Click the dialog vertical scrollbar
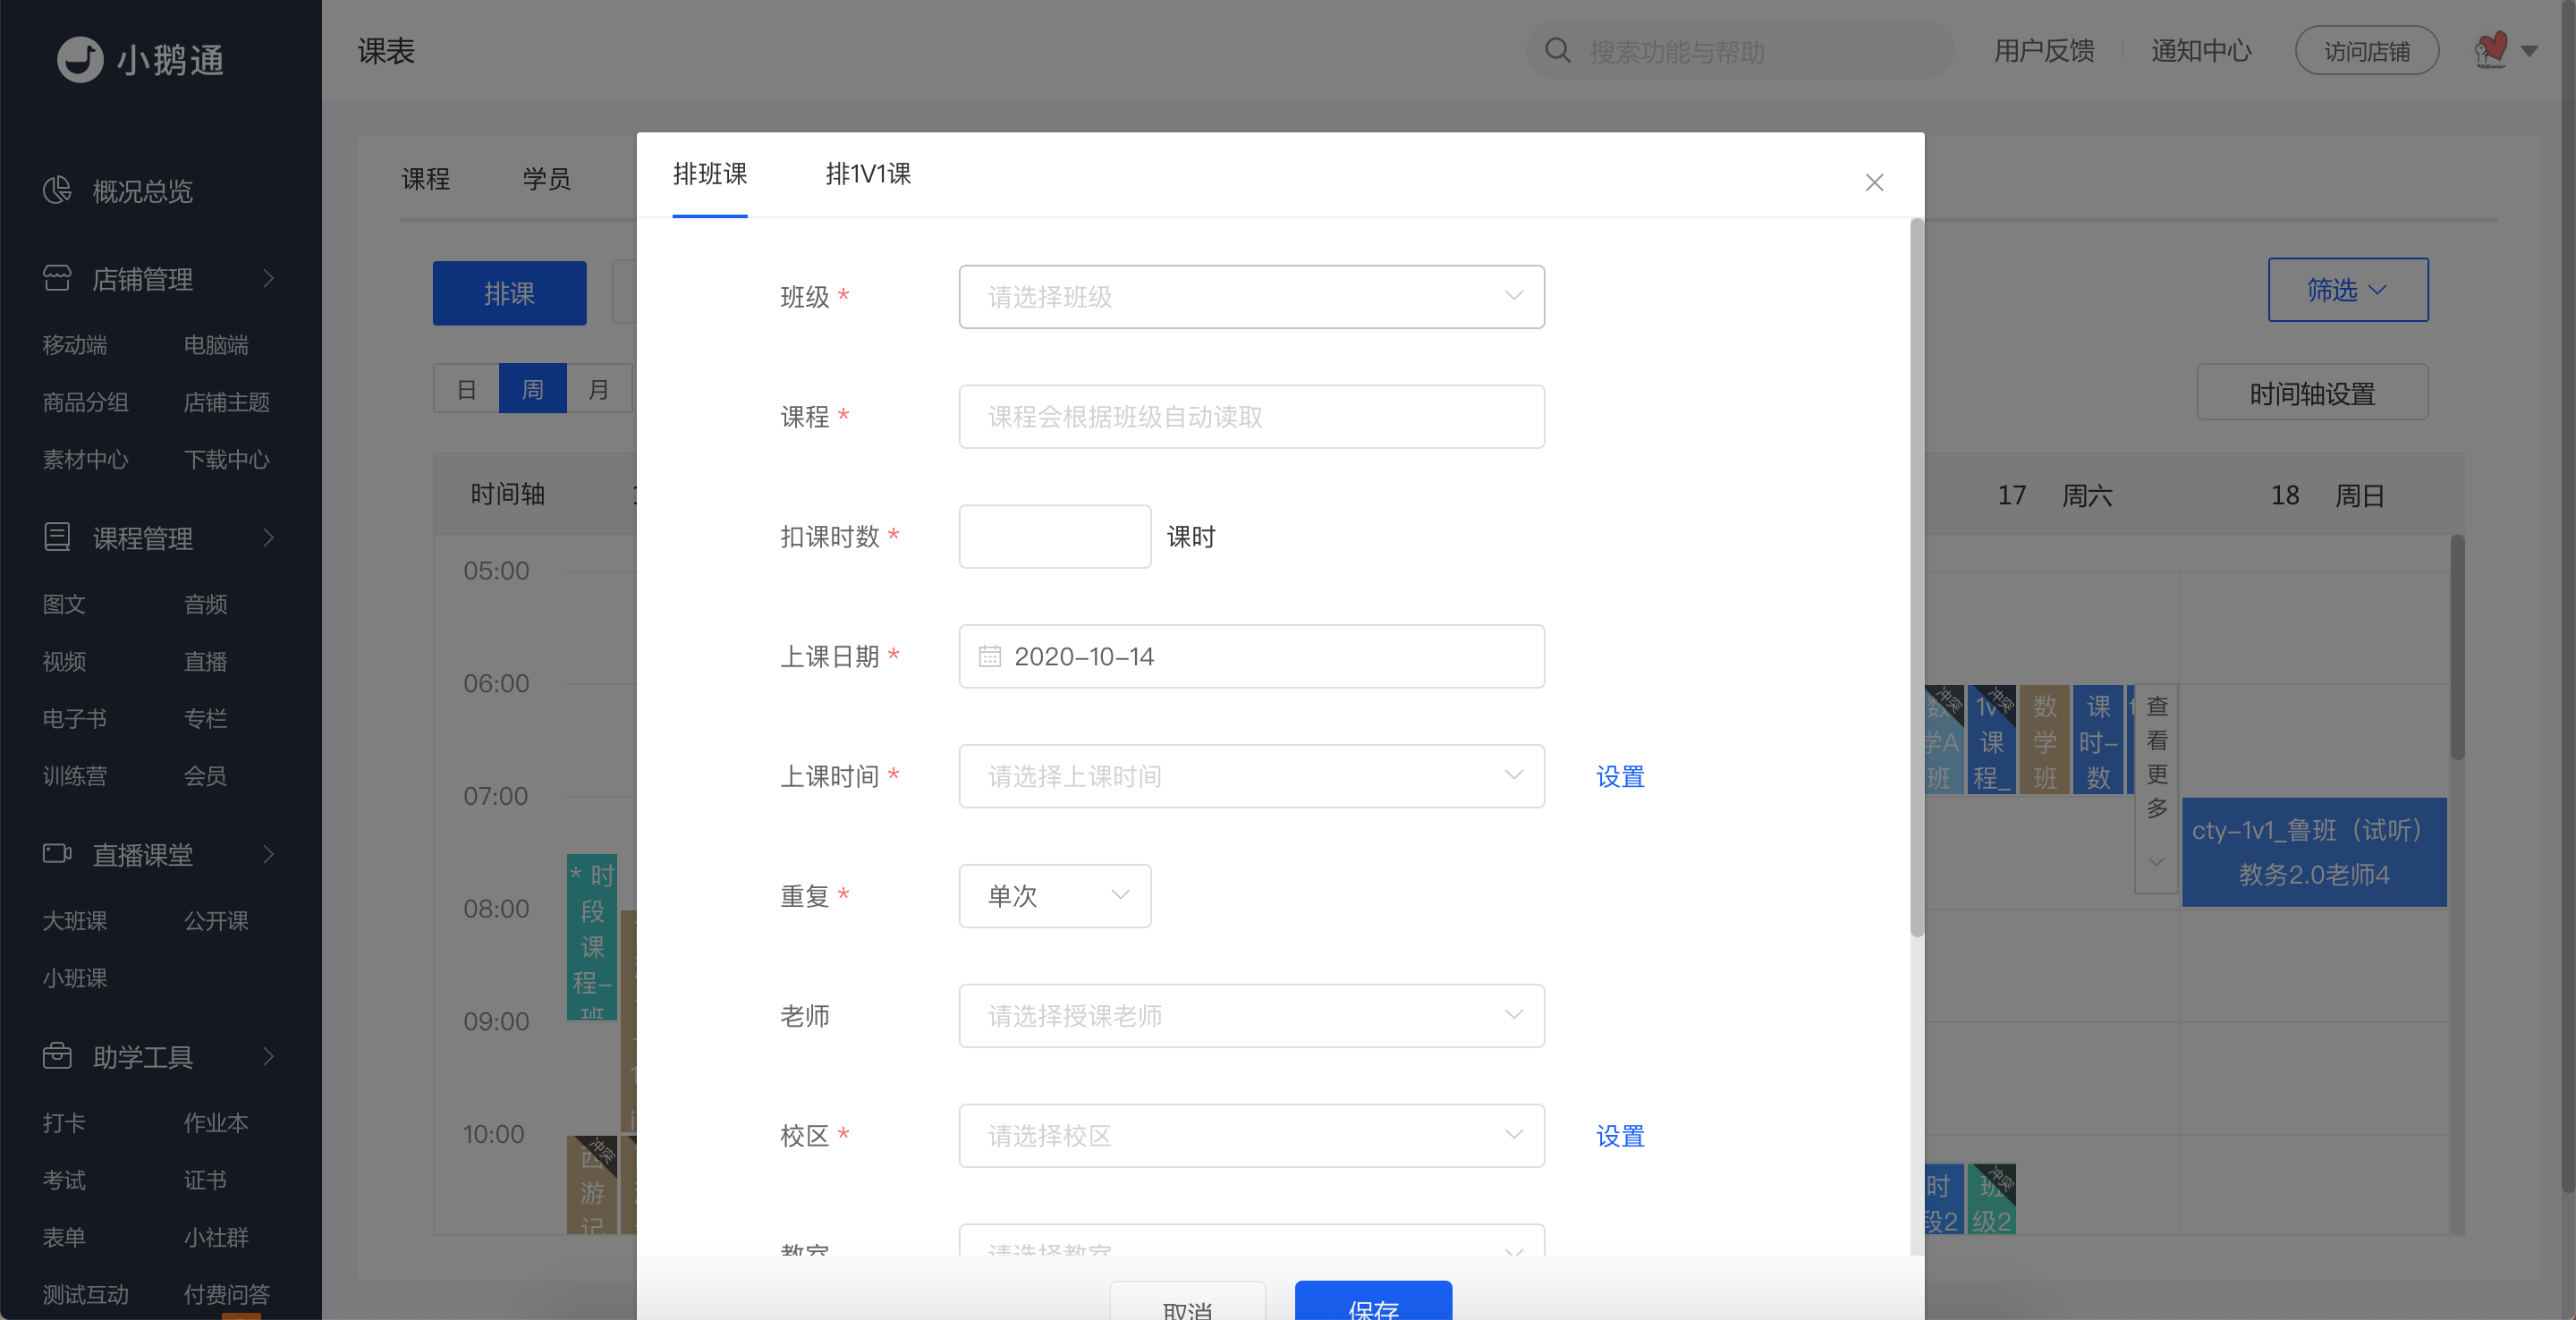The height and width of the screenshot is (1320, 2576). point(1916,578)
